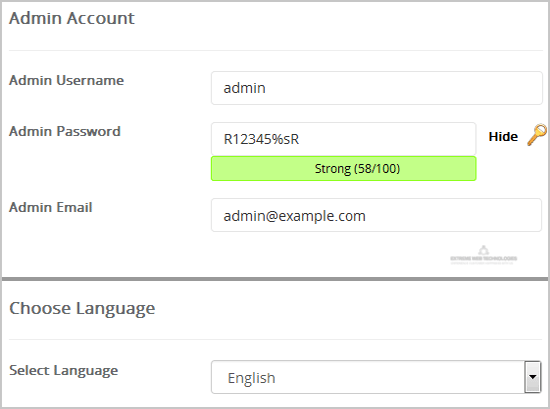Screen dimensions: 550x409
Task: Click the golden key password generator icon
Action: pos(537,135)
